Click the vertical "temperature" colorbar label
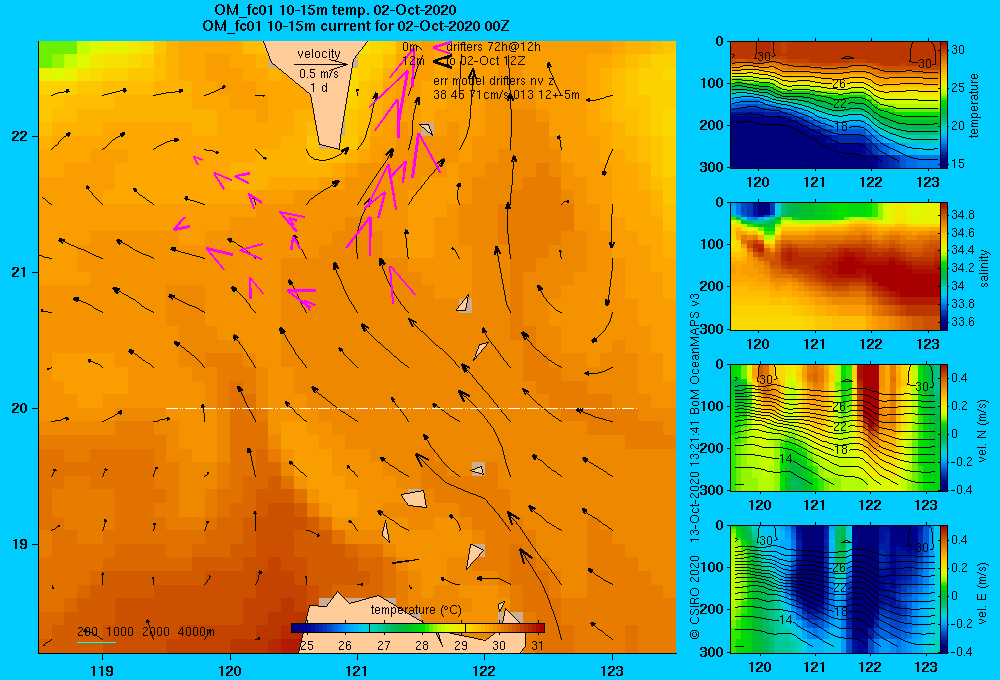1000x680 pixels. (x=974, y=105)
